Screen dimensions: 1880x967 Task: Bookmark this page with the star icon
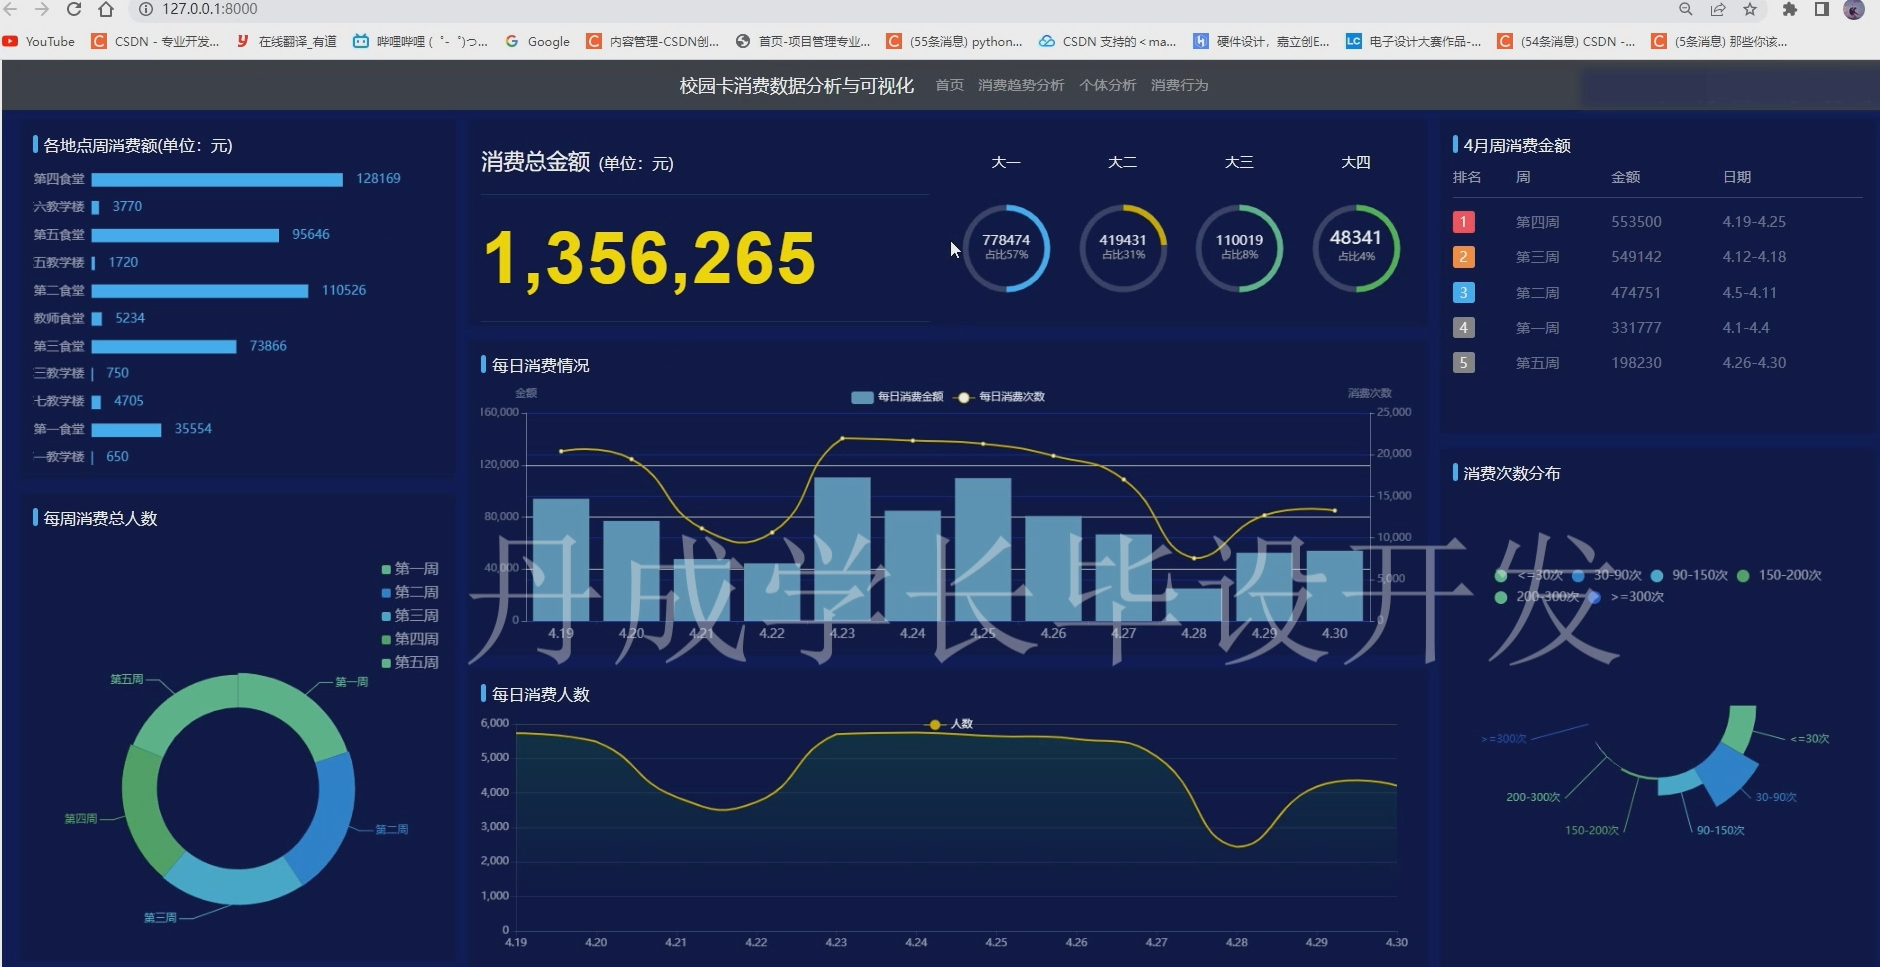pyautogui.click(x=1750, y=9)
